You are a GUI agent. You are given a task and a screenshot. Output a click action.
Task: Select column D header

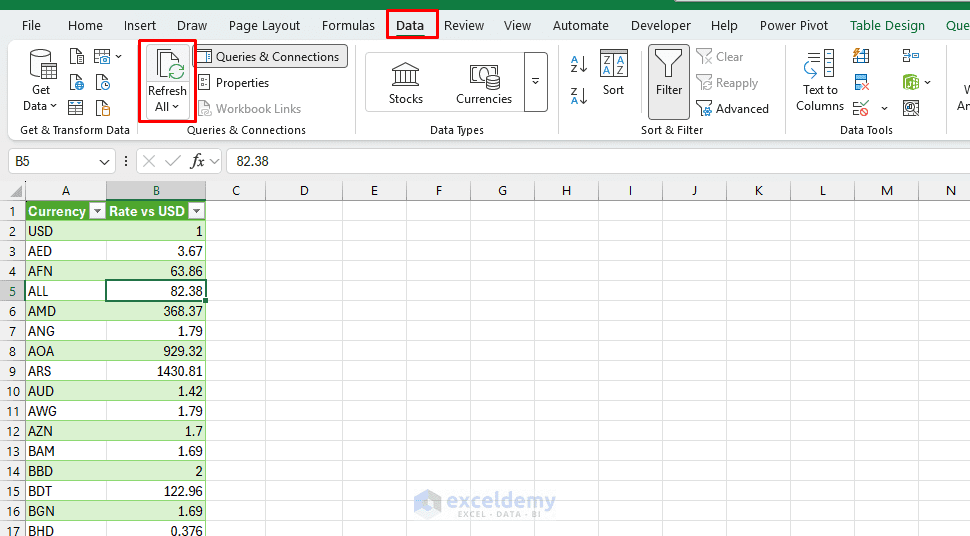pos(304,191)
